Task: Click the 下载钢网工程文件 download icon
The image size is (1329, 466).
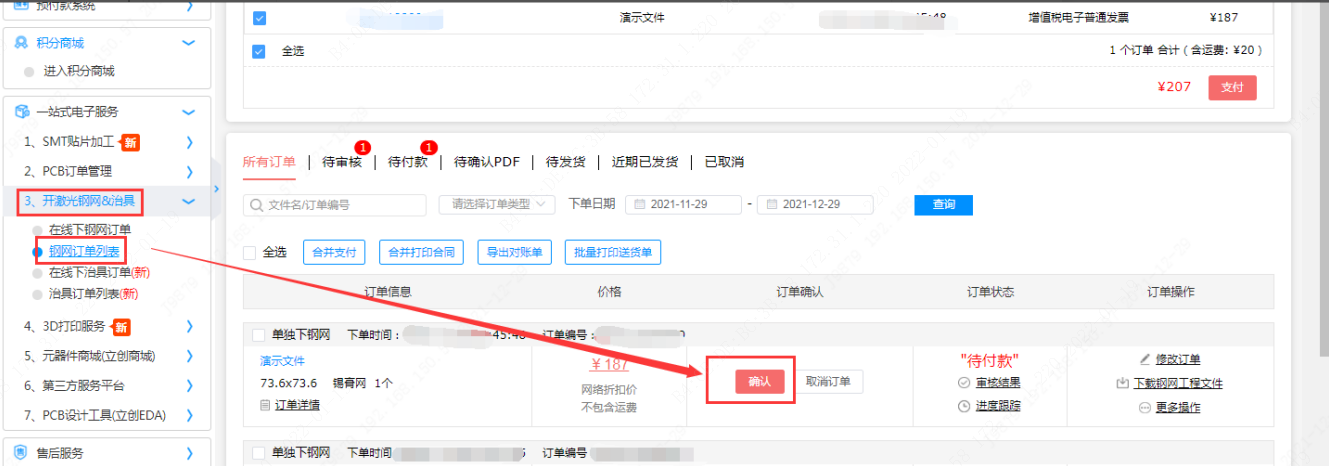Action: 1123,383
